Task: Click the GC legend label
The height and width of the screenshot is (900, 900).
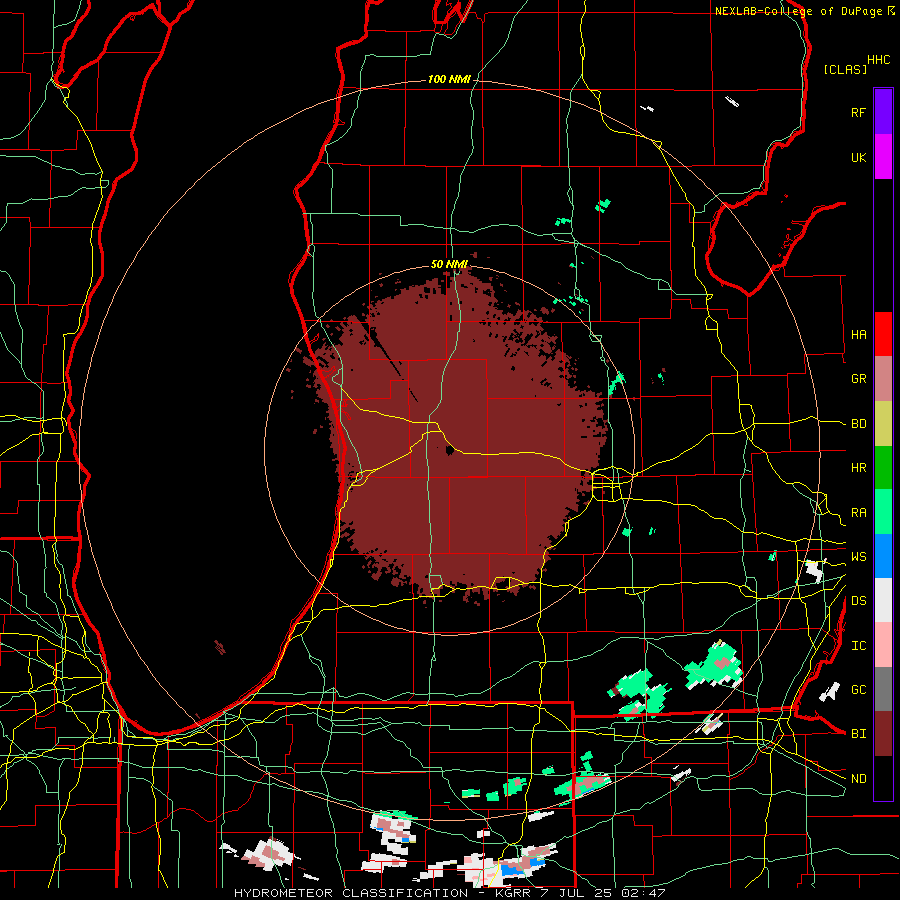Action: 858,690
